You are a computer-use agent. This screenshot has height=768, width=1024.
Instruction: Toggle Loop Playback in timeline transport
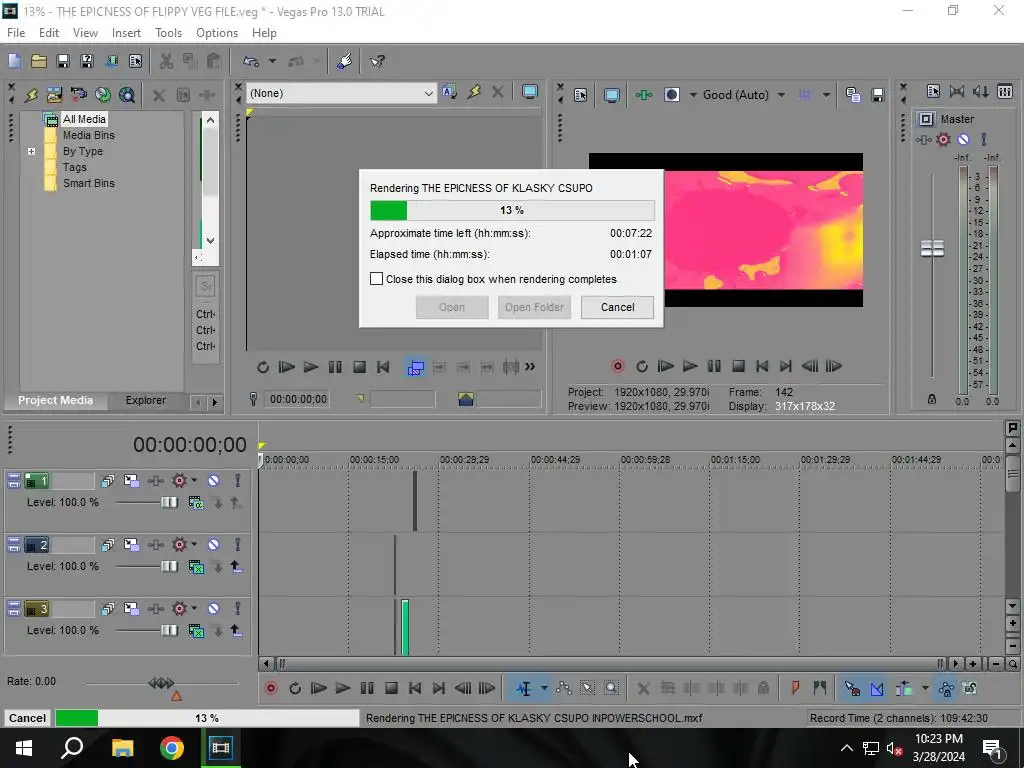coord(295,688)
